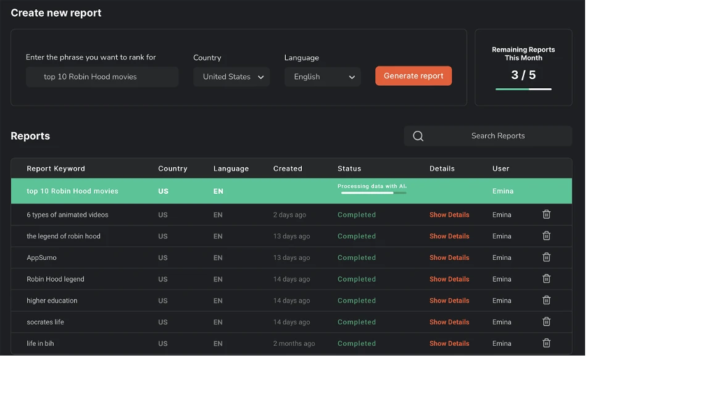
Task: Select the highlighted 'top 10 Robin Hood movies' row
Action: tap(291, 191)
